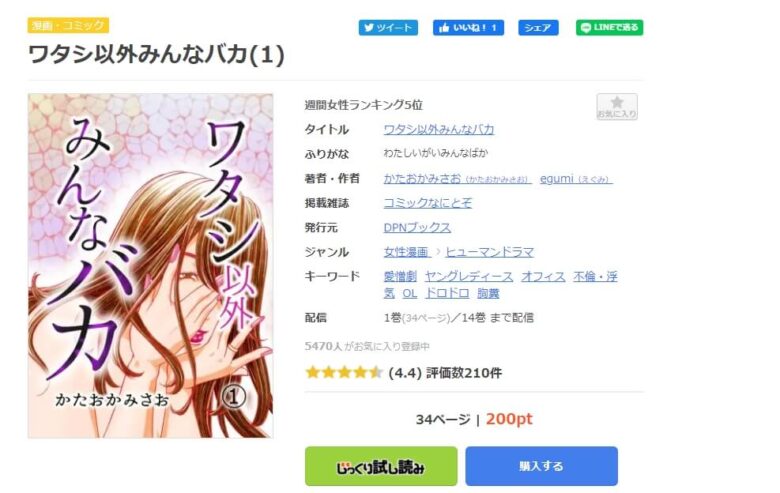Select the ヒューマンドラマ genre link
Screen dimensions: 780x493
(489, 252)
